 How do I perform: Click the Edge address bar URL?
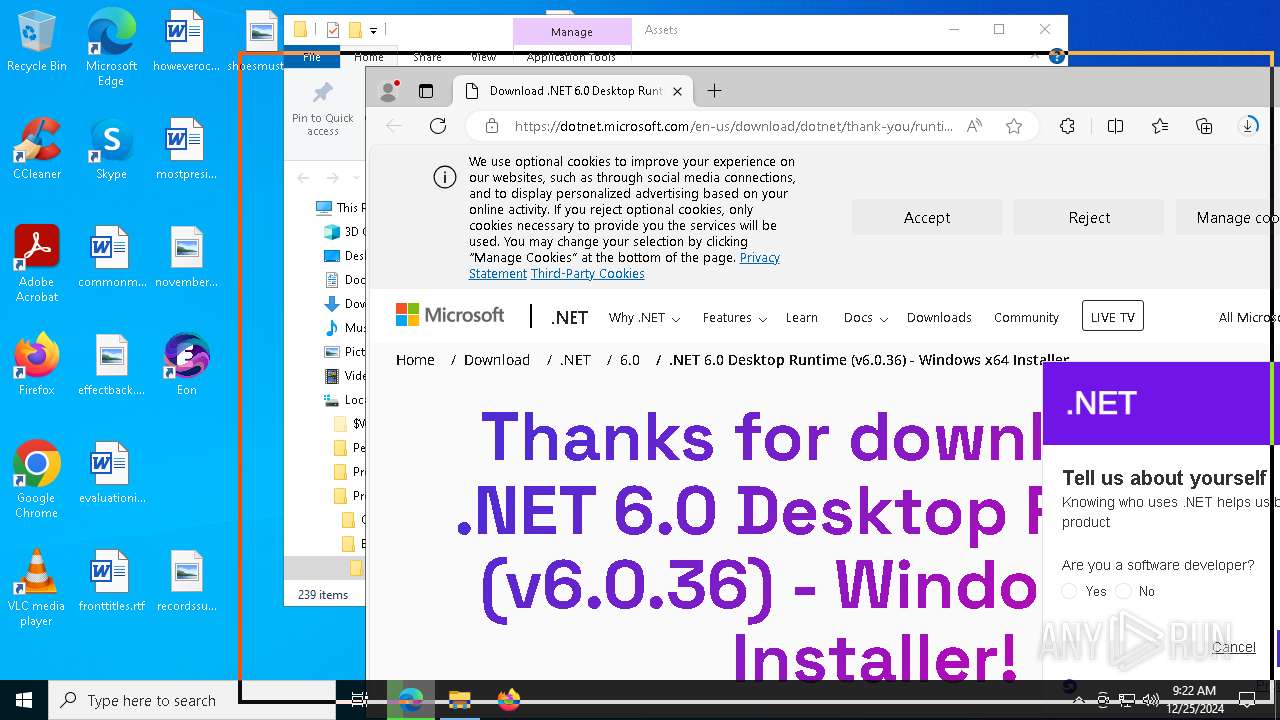click(733, 126)
